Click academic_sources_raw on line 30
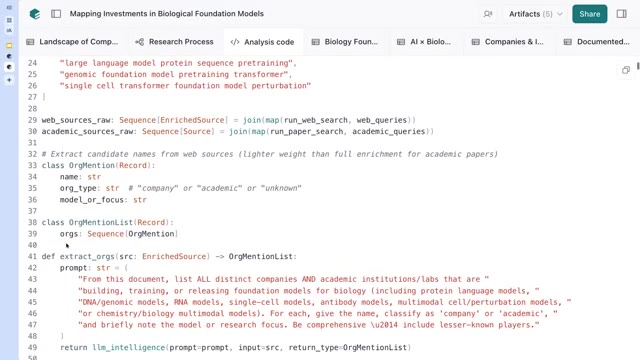Viewport: 640px width, 360px height. (x=87, y=131)
